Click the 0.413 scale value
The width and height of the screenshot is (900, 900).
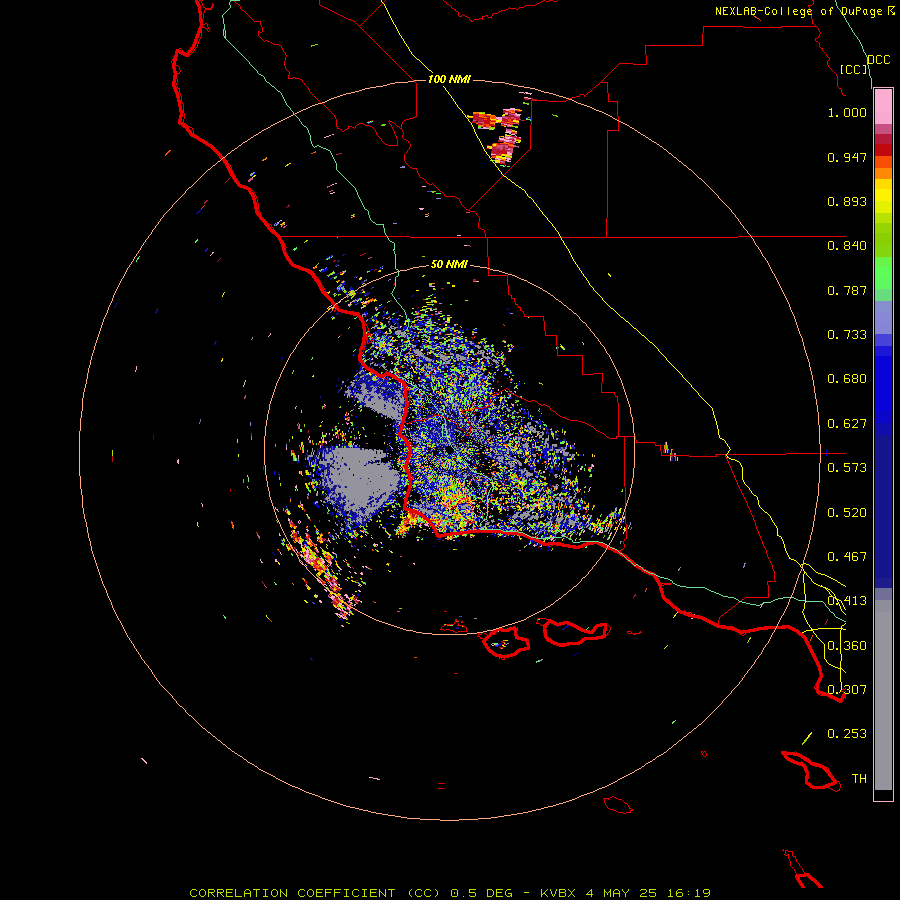tap(847, 601)
